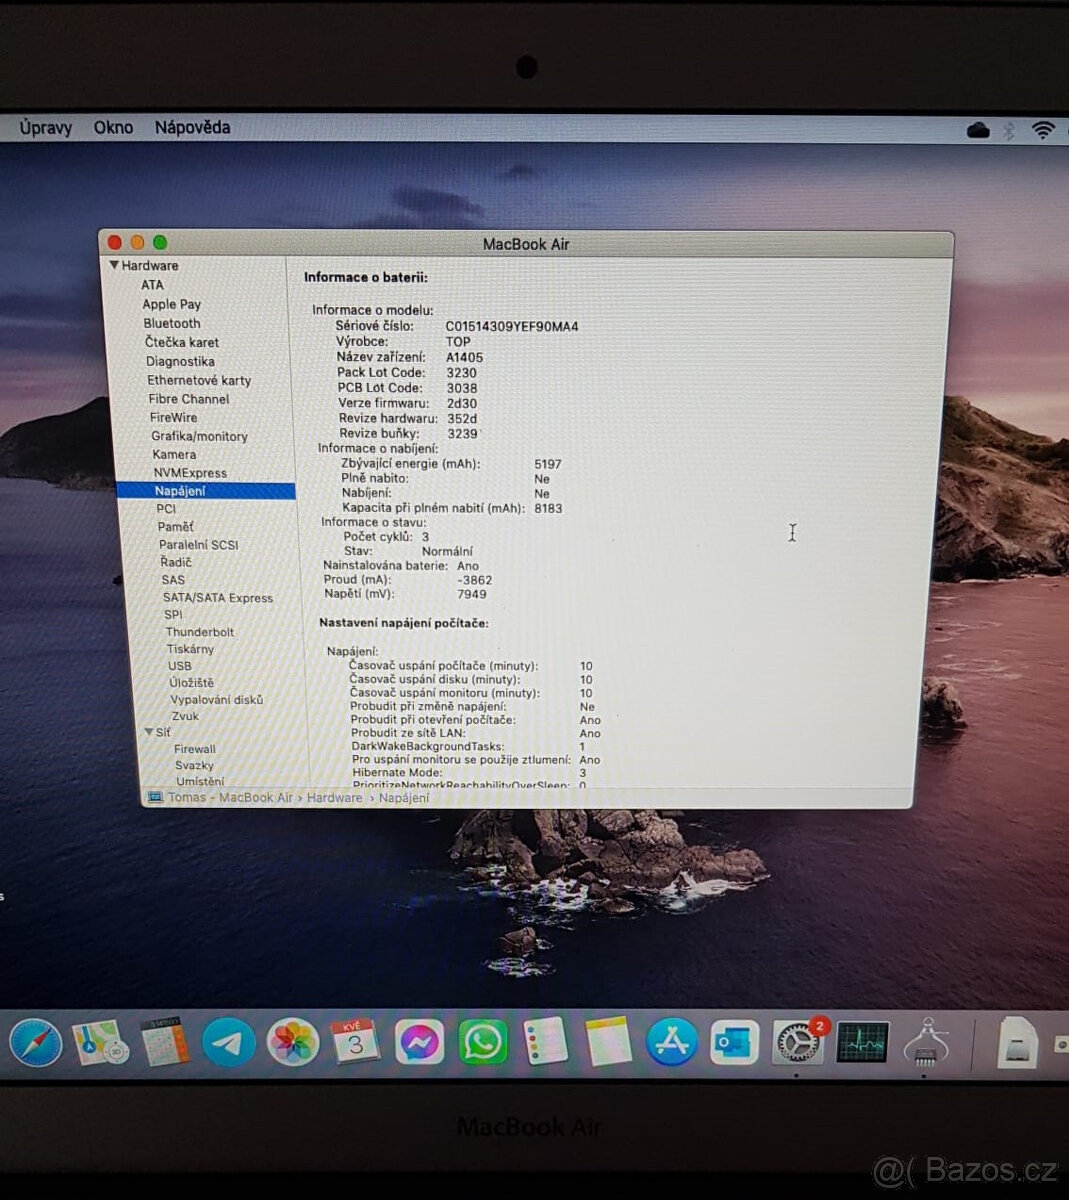Open Microsoft Outlook from the Dock
The height and width of the screenshot is (1200, 1069).
pos(734,1043)
